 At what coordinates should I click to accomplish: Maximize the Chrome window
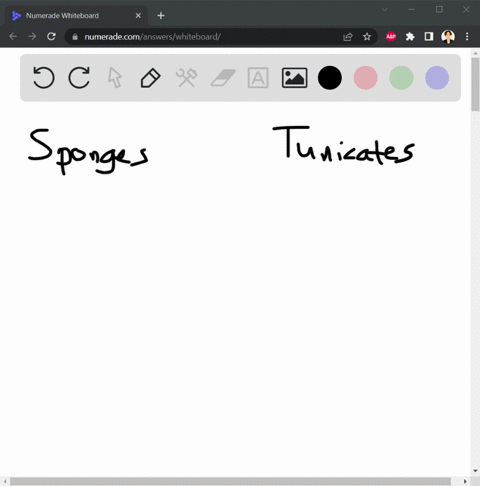coord(439,9)
